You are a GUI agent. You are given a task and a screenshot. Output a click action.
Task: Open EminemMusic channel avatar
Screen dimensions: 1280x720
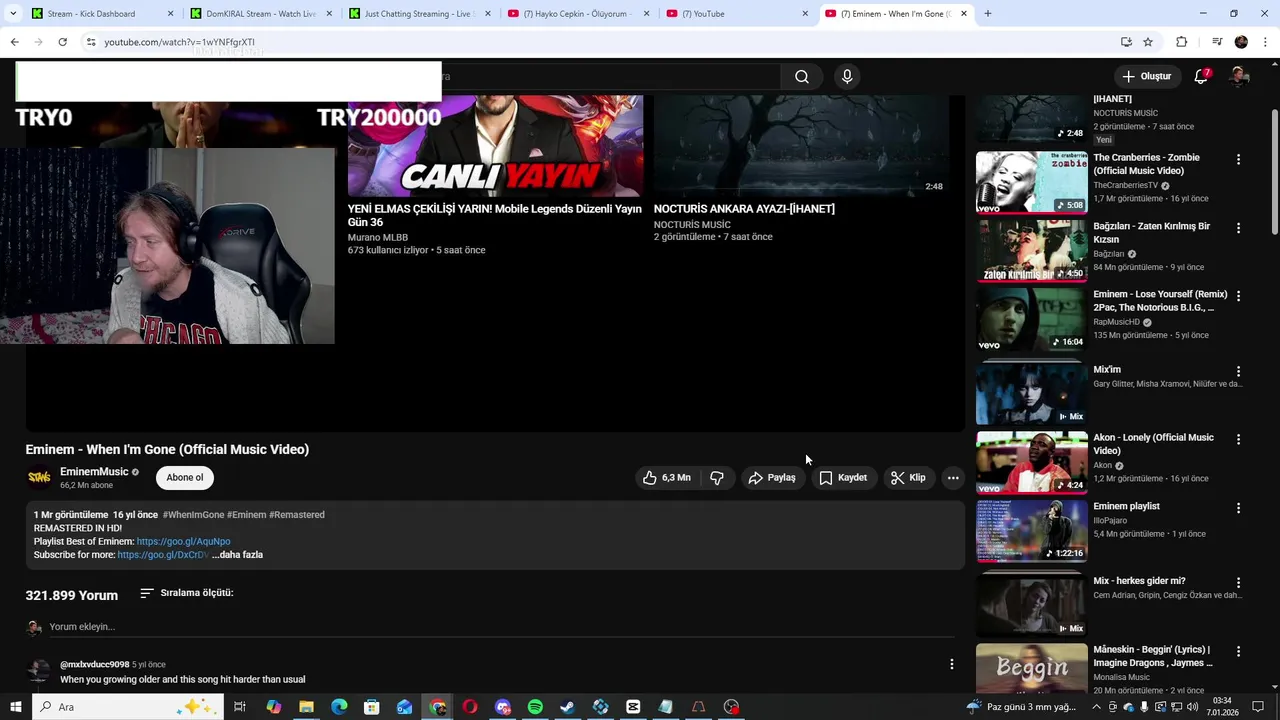coord(39,478)
